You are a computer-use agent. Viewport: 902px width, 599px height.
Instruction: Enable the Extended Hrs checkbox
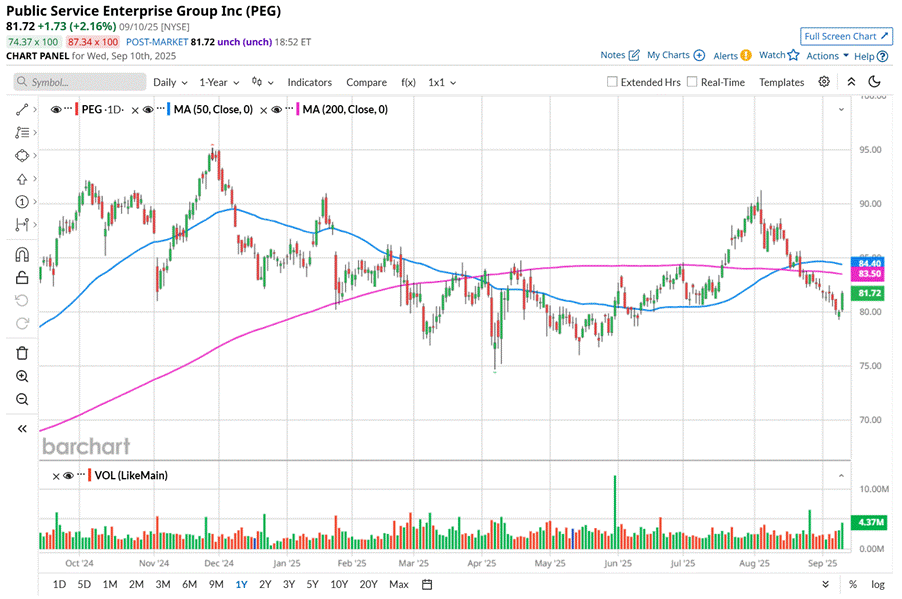click(x=612, y=82)
